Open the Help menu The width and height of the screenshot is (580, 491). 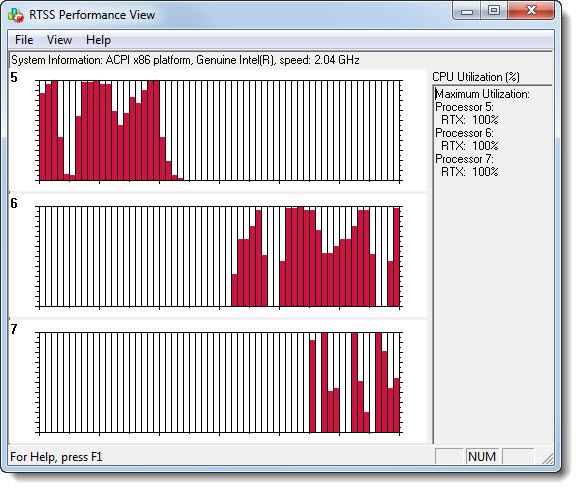[98, 40]
